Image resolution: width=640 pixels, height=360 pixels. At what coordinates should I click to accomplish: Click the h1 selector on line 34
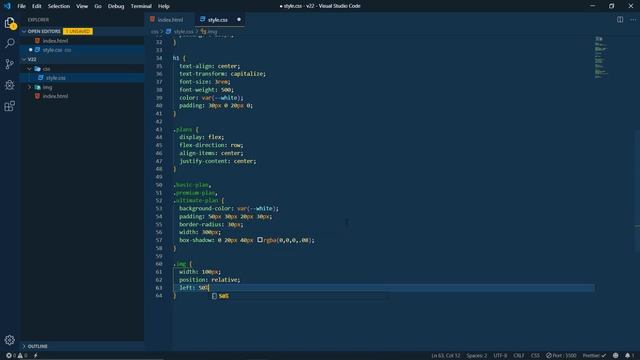click(x=176, y=58)
